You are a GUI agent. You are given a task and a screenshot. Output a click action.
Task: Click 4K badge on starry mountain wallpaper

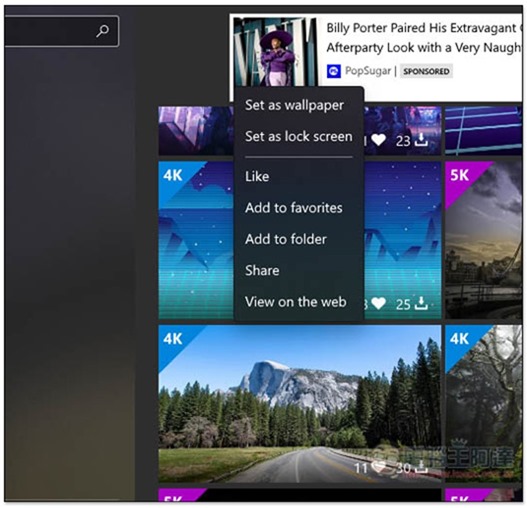[x=173, y=175]
